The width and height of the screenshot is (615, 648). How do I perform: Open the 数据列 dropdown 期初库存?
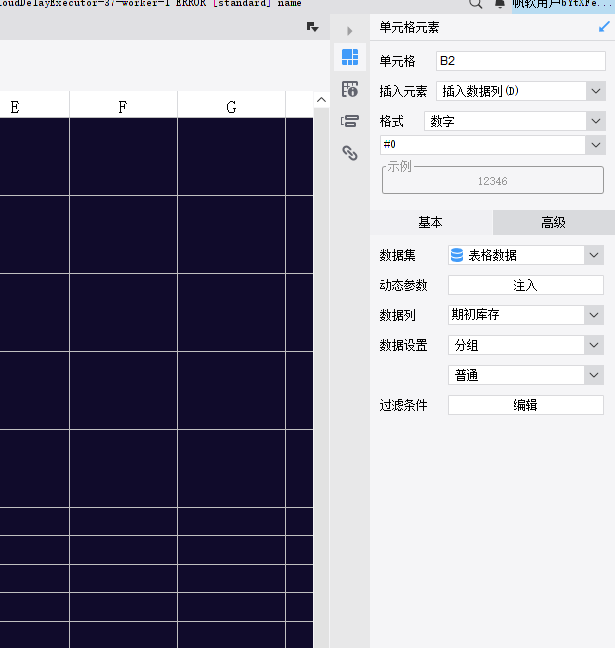pyautogui.click(x=526, y=315)
